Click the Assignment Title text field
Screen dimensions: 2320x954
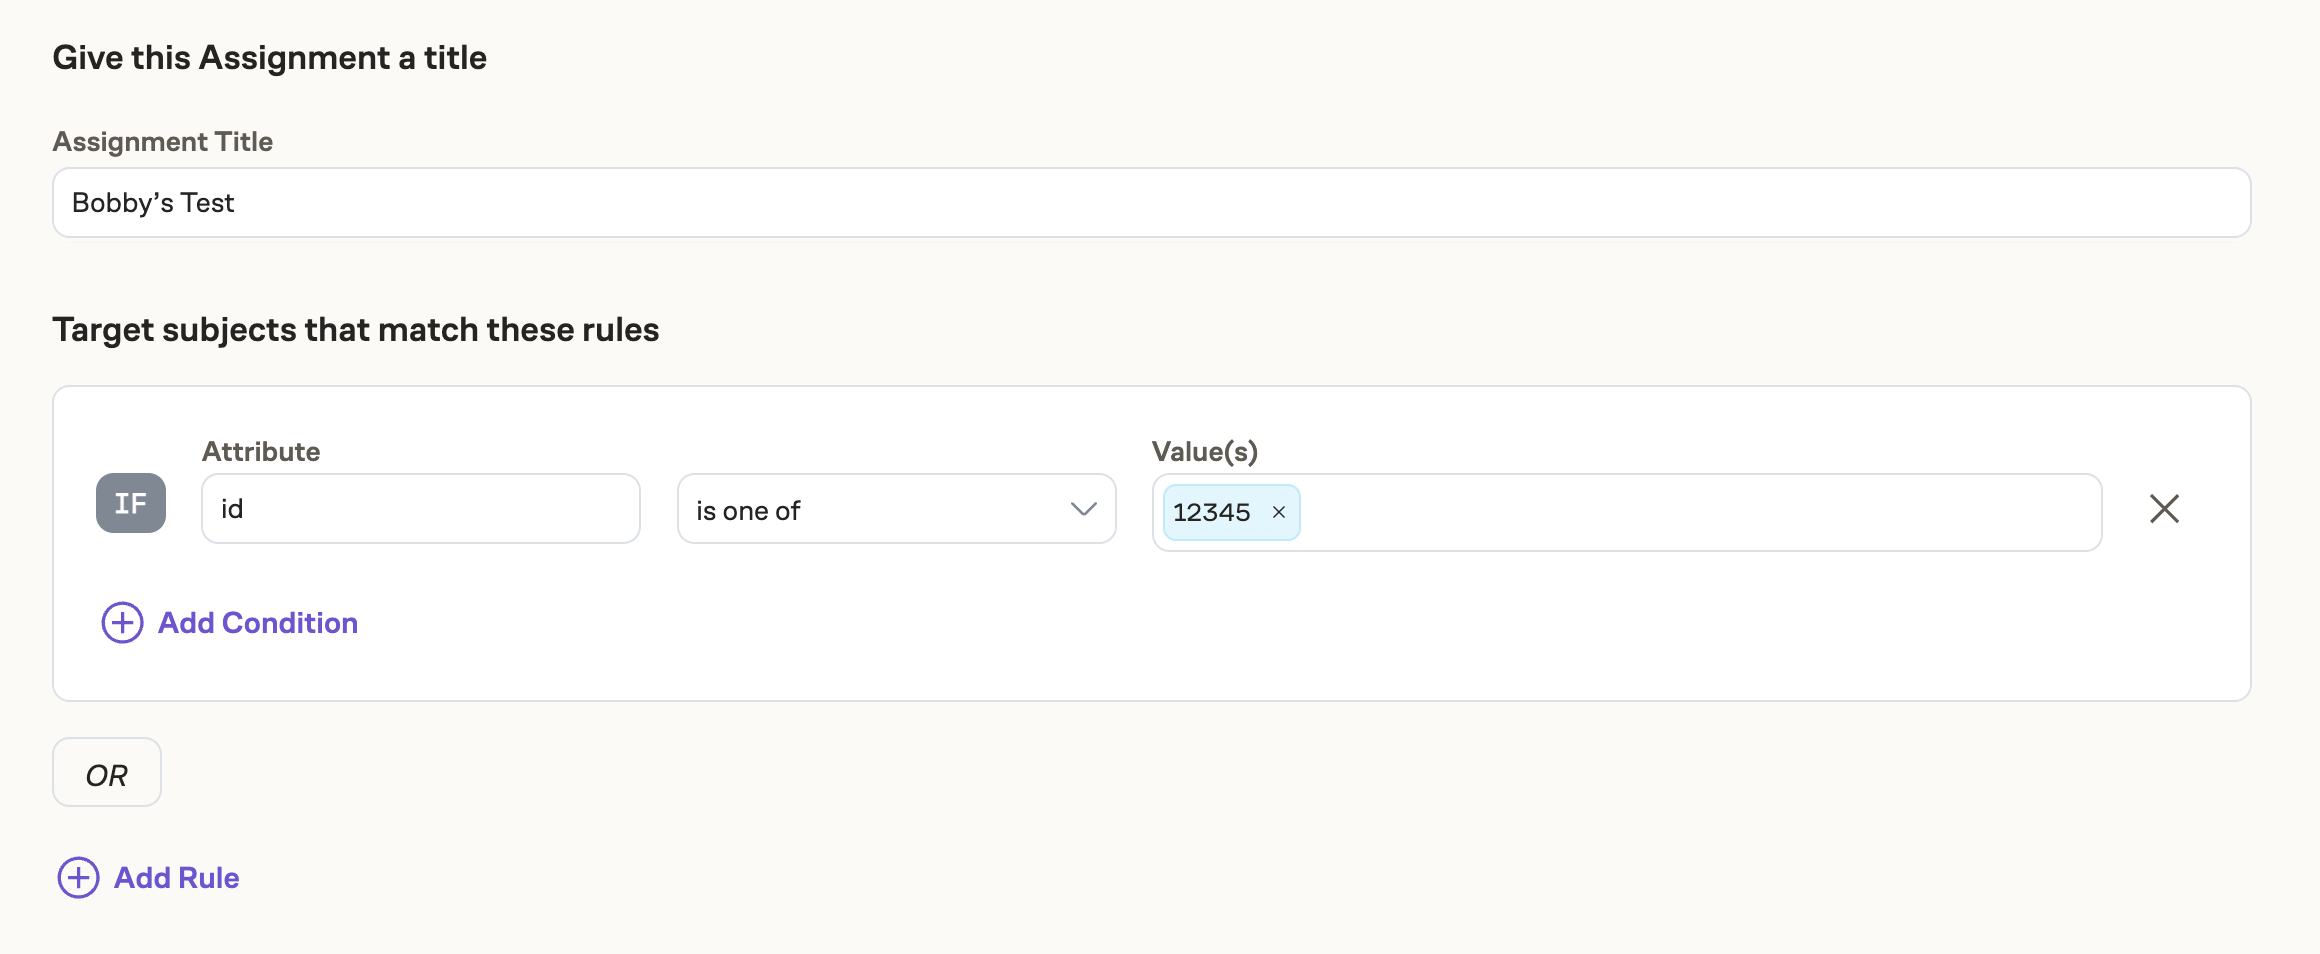pos(1150,203)
